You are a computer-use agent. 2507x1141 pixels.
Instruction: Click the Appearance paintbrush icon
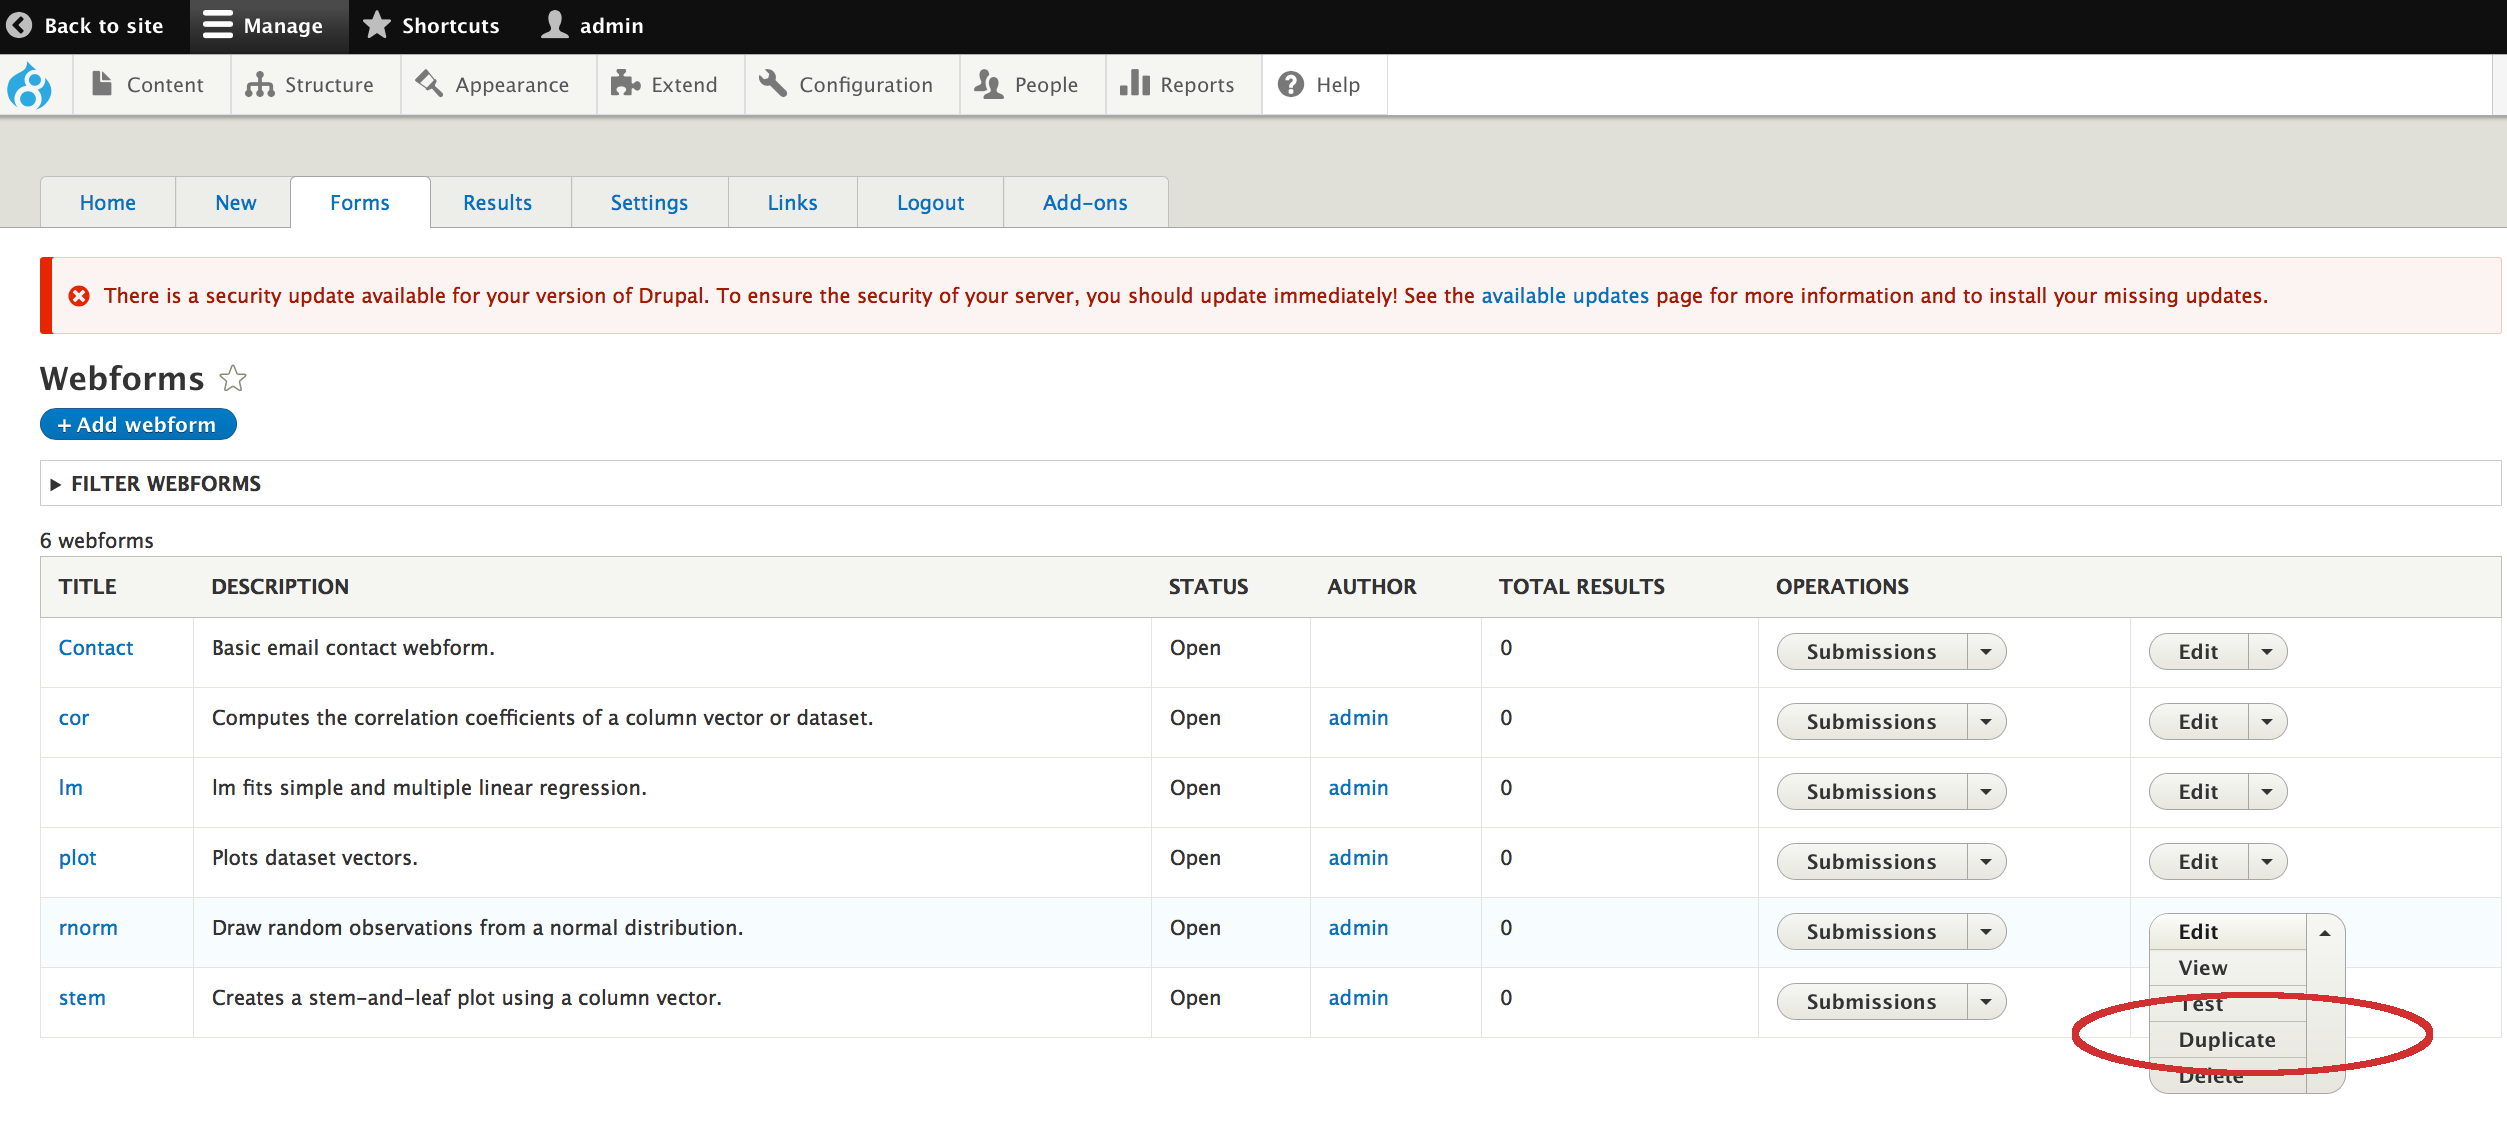coord(429,84)
